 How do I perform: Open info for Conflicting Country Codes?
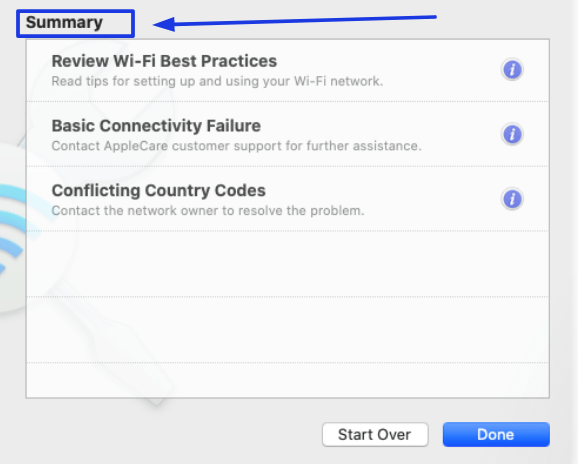click(512, 199)
